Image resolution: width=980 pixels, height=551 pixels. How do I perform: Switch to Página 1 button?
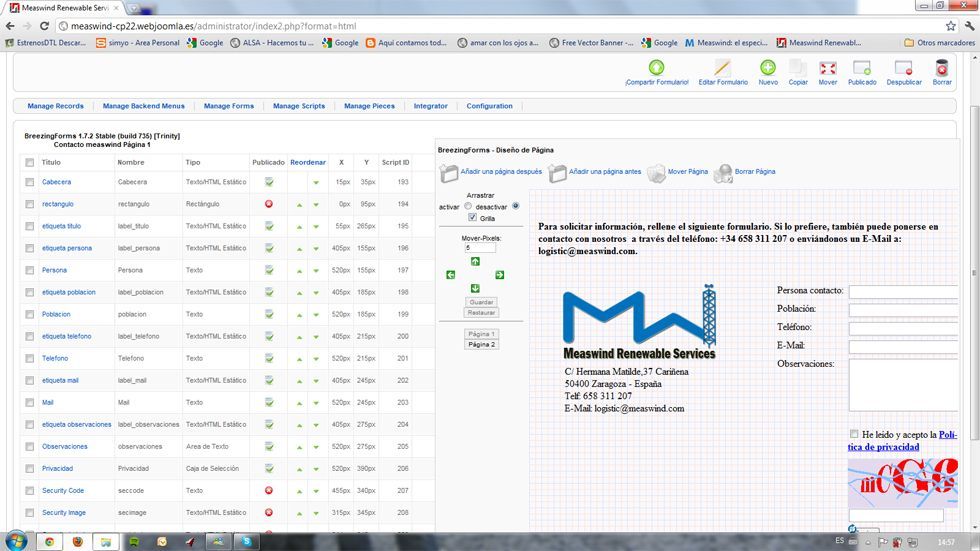pos(481,334)
